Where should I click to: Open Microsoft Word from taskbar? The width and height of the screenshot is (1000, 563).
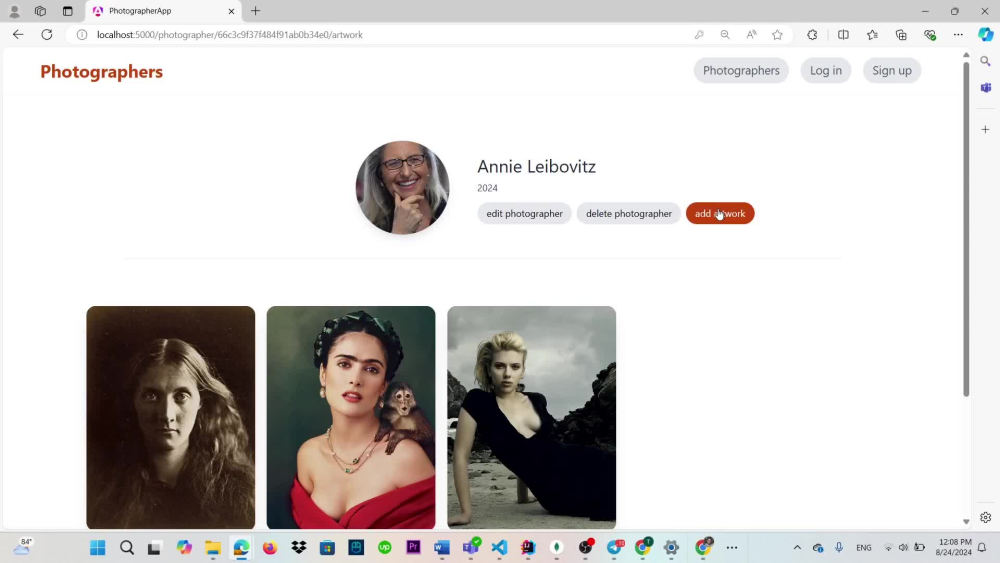(x=442, y=548)
